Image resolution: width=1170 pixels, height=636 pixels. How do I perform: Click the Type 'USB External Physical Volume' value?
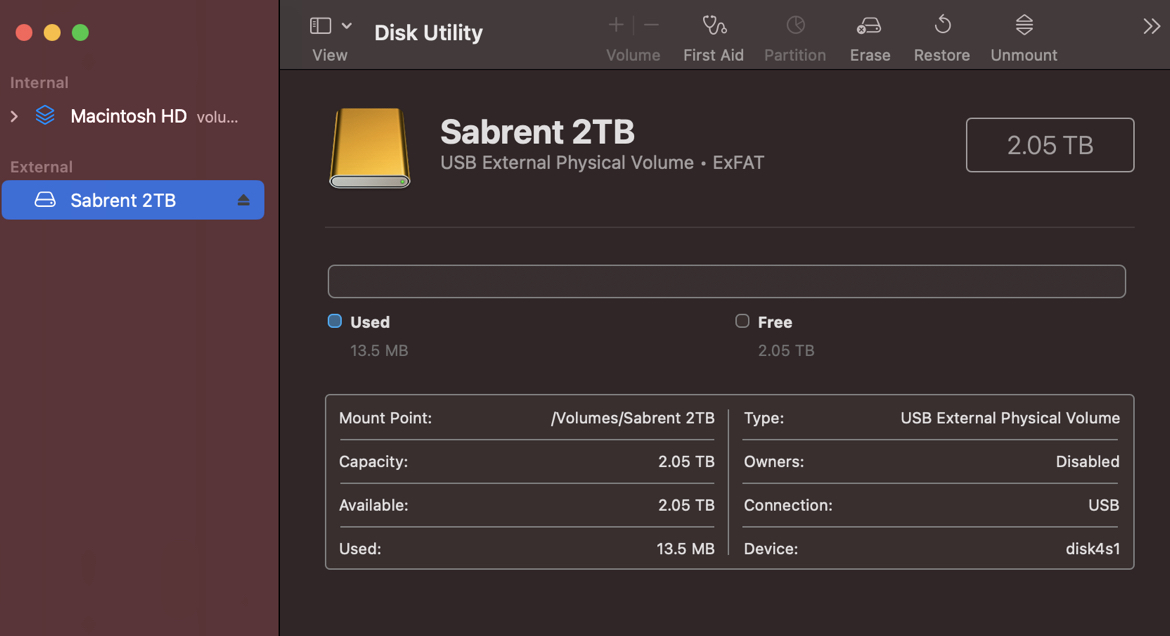click(1010, 418)
